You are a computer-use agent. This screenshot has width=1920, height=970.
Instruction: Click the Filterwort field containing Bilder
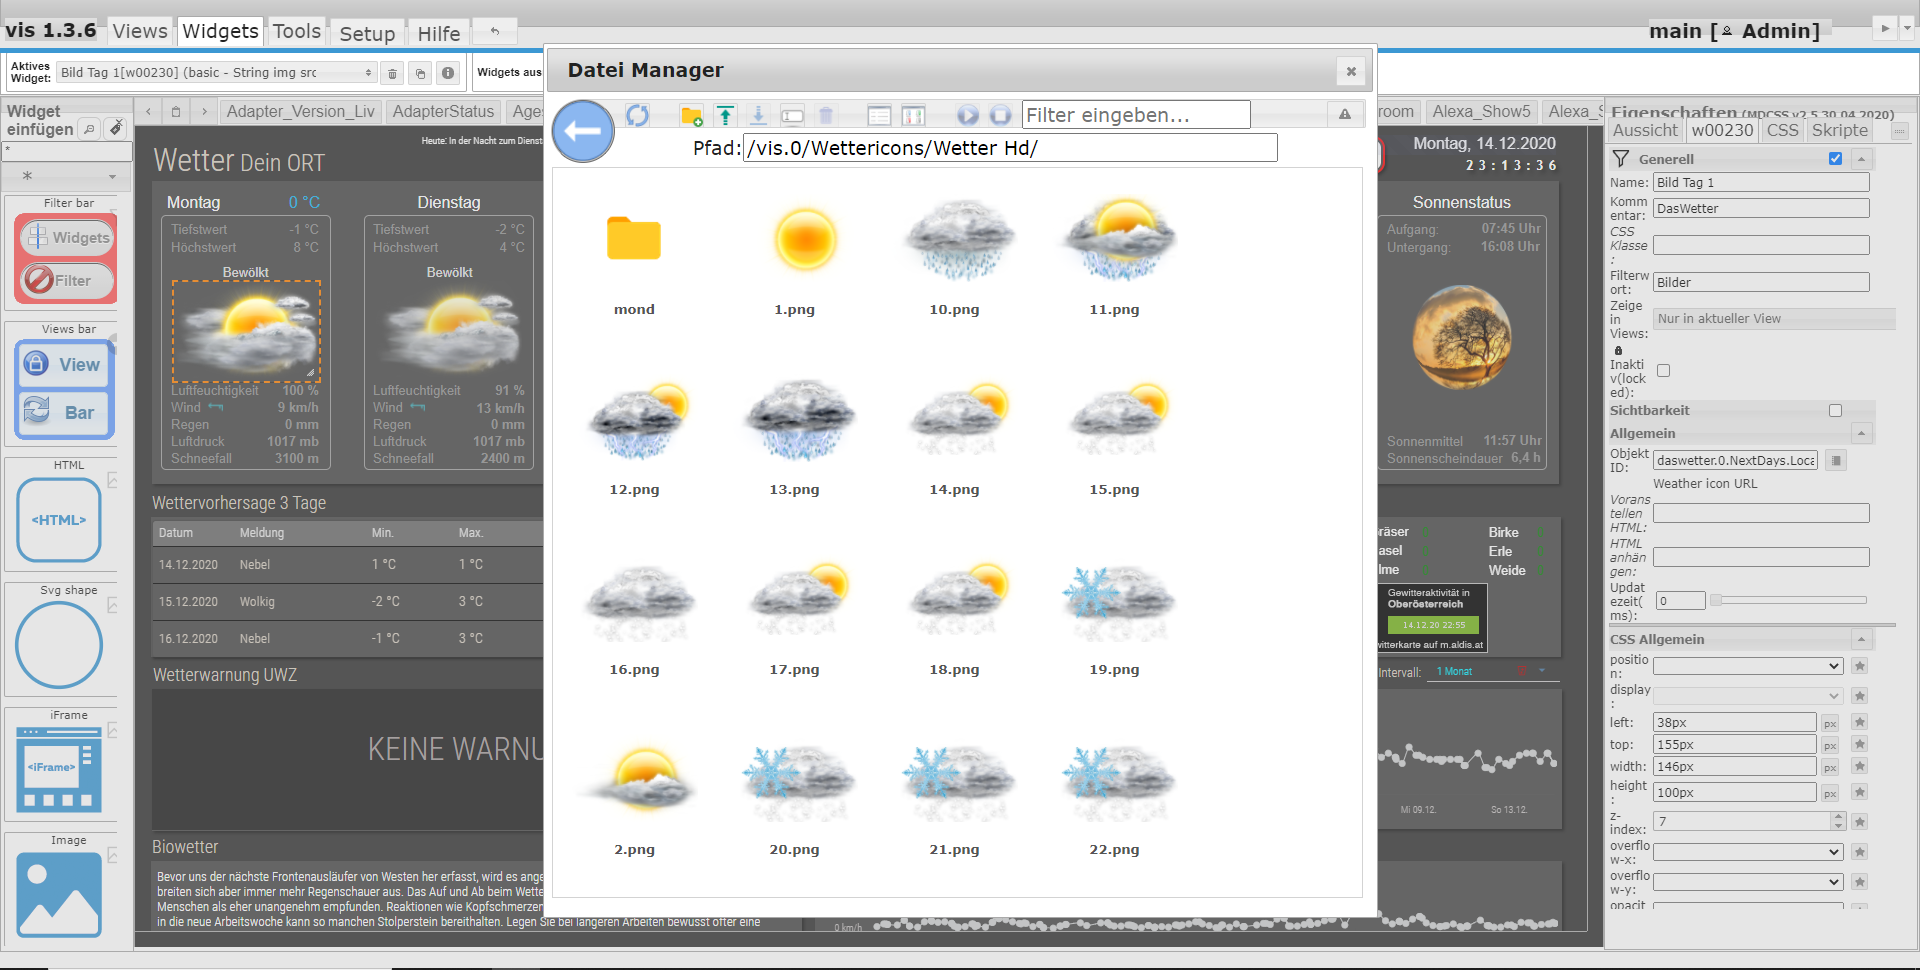click(x=1761, y=282)
